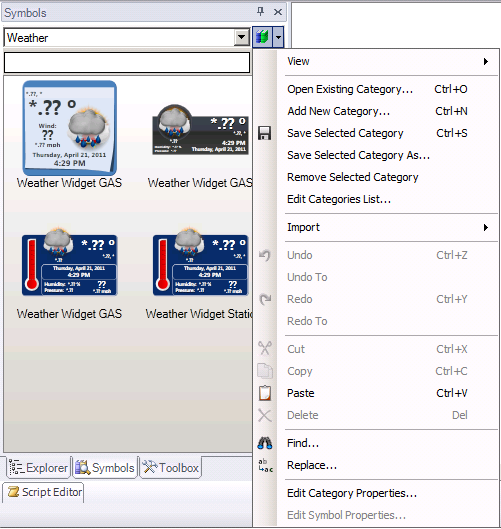Screen dimensions: 501x529
Task: Select the navy thermometer Weather Widget GAS thumbnail
Action: coord(69,262)
